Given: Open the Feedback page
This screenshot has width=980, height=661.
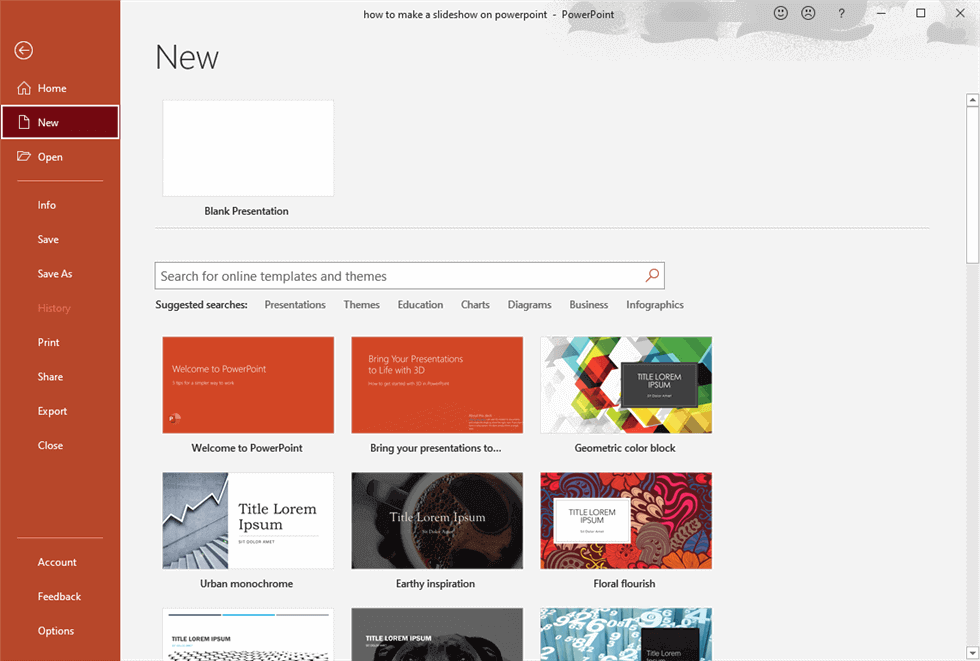Looking at the screenshot, I should click(60, 597).
